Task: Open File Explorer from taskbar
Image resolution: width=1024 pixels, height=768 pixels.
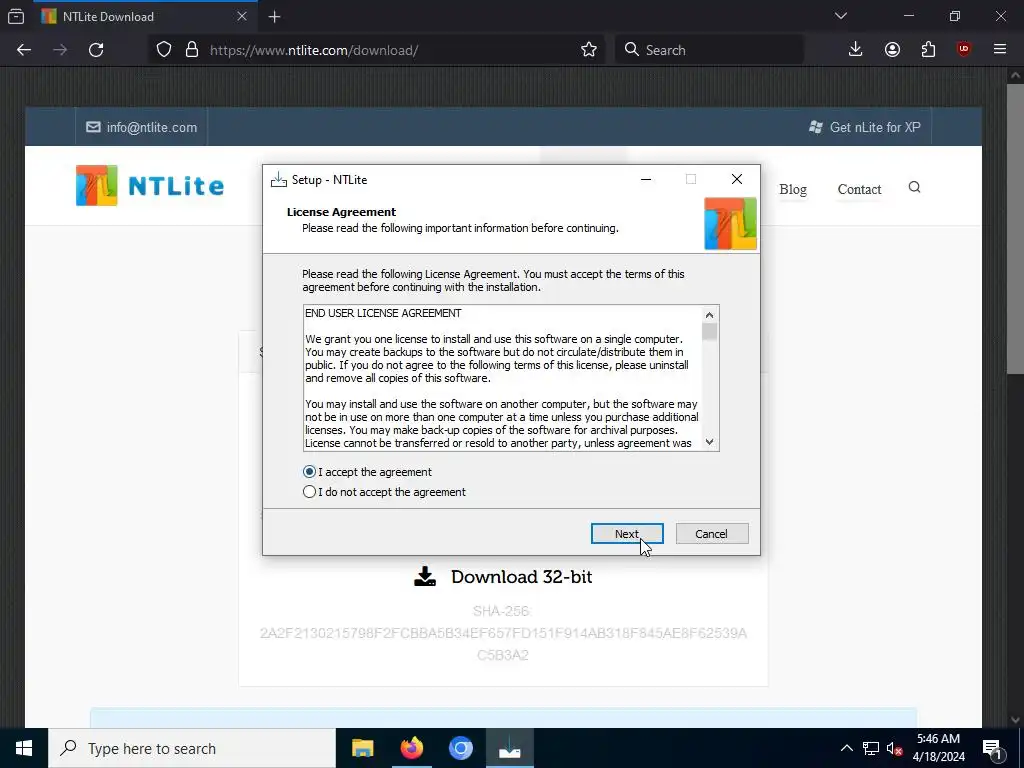Action: [362, 748]
